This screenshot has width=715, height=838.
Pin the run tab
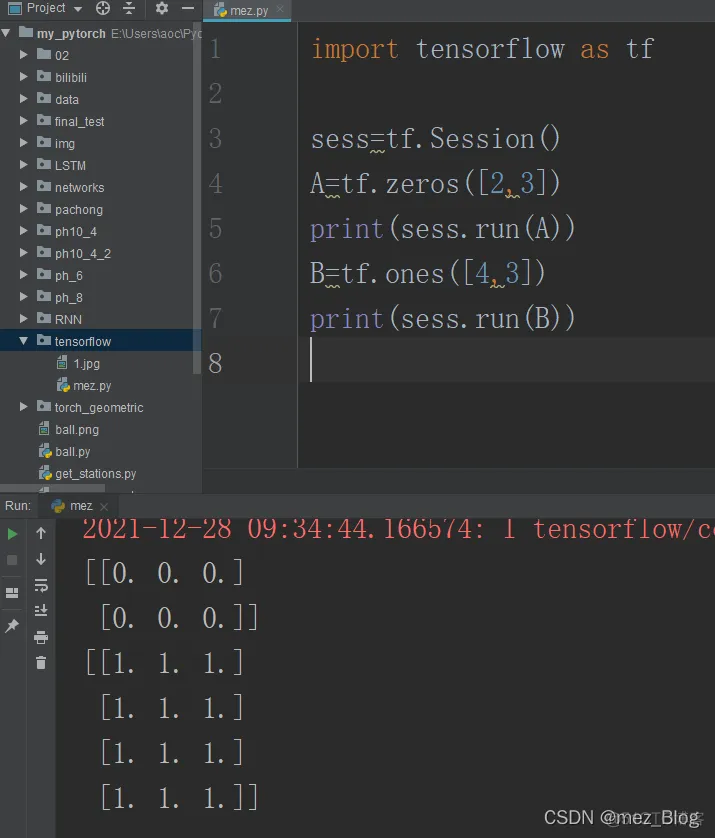[x=12, y=625]
